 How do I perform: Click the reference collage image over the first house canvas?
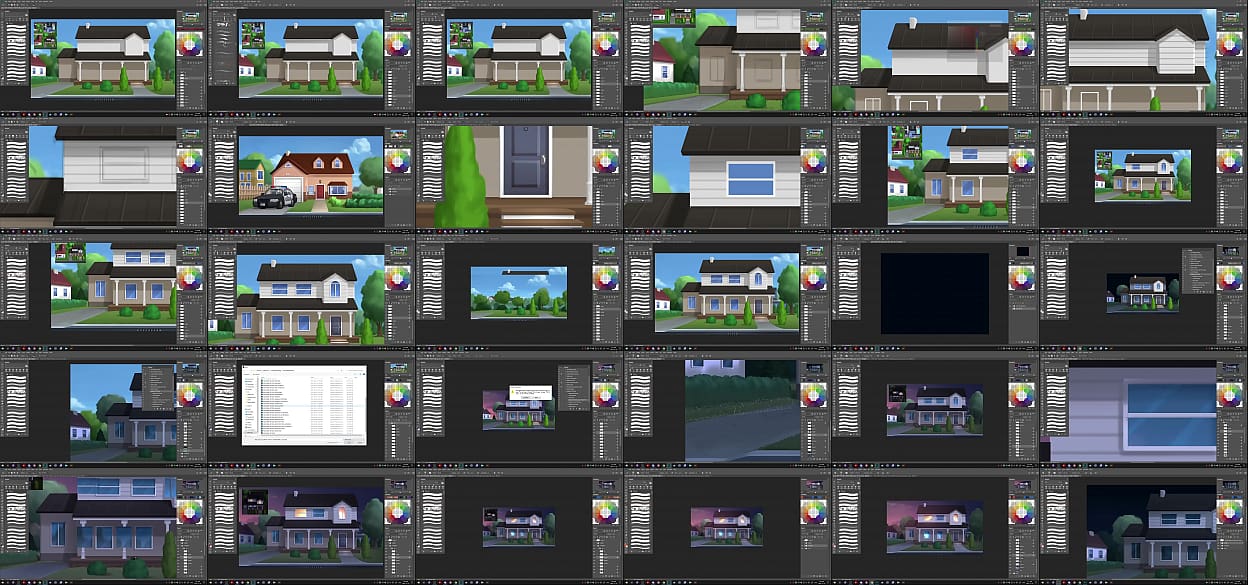click(x=44, y=34)
